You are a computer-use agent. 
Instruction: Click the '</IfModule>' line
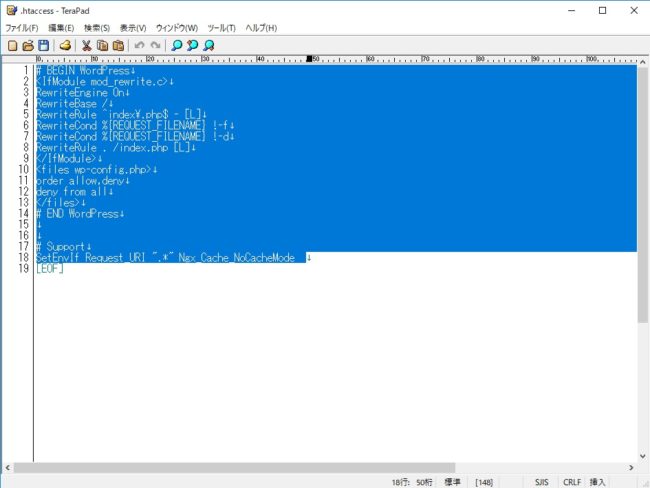(x=69, y=158)
